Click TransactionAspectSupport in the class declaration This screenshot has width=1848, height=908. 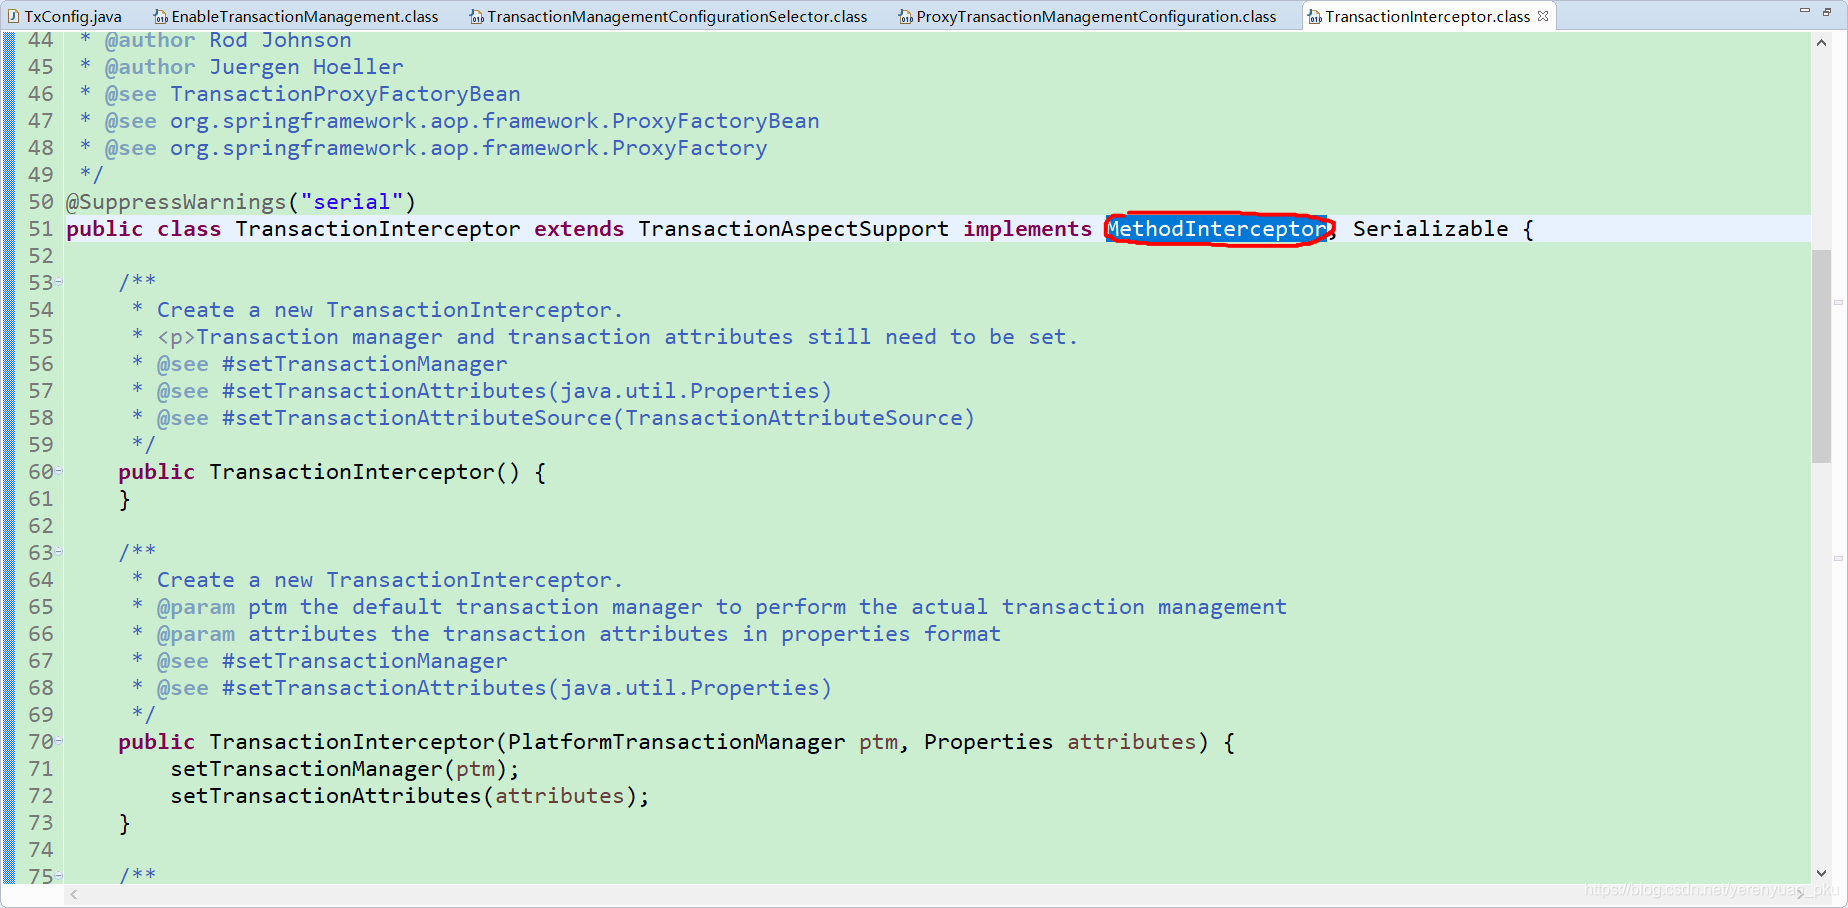pos(794,229)
